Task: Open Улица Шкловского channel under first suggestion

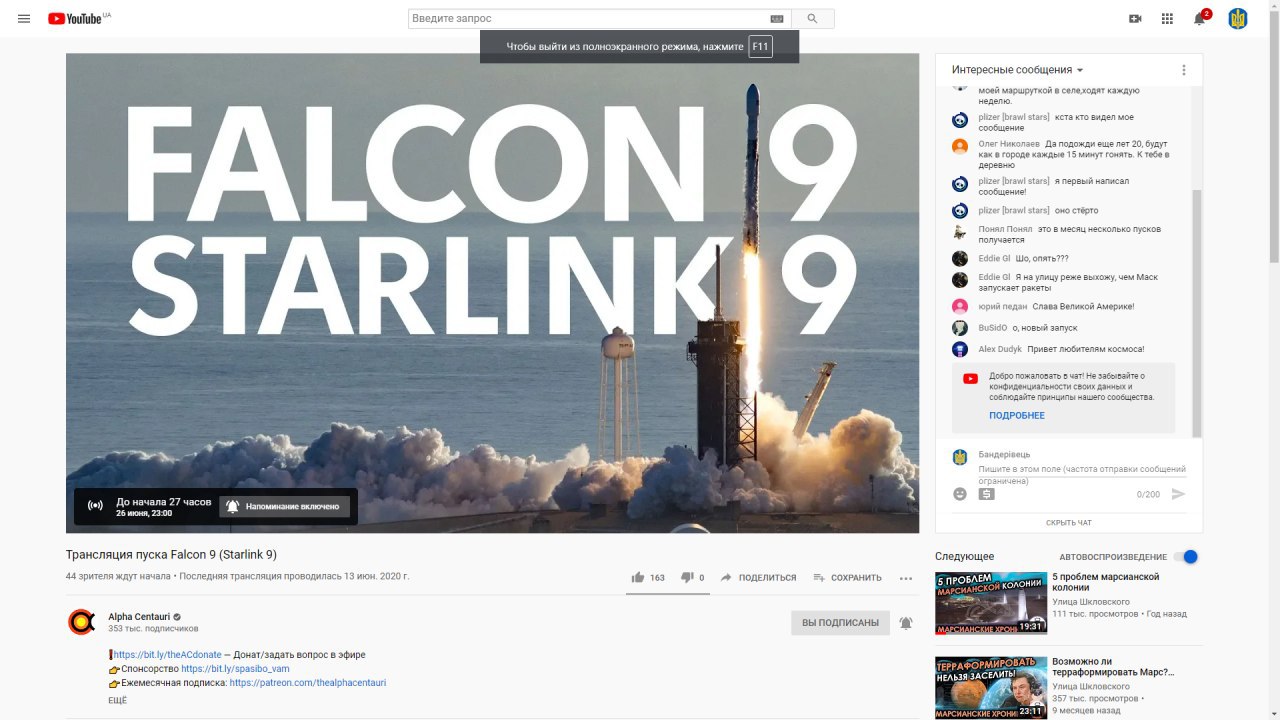Action: click(1091, 602)
